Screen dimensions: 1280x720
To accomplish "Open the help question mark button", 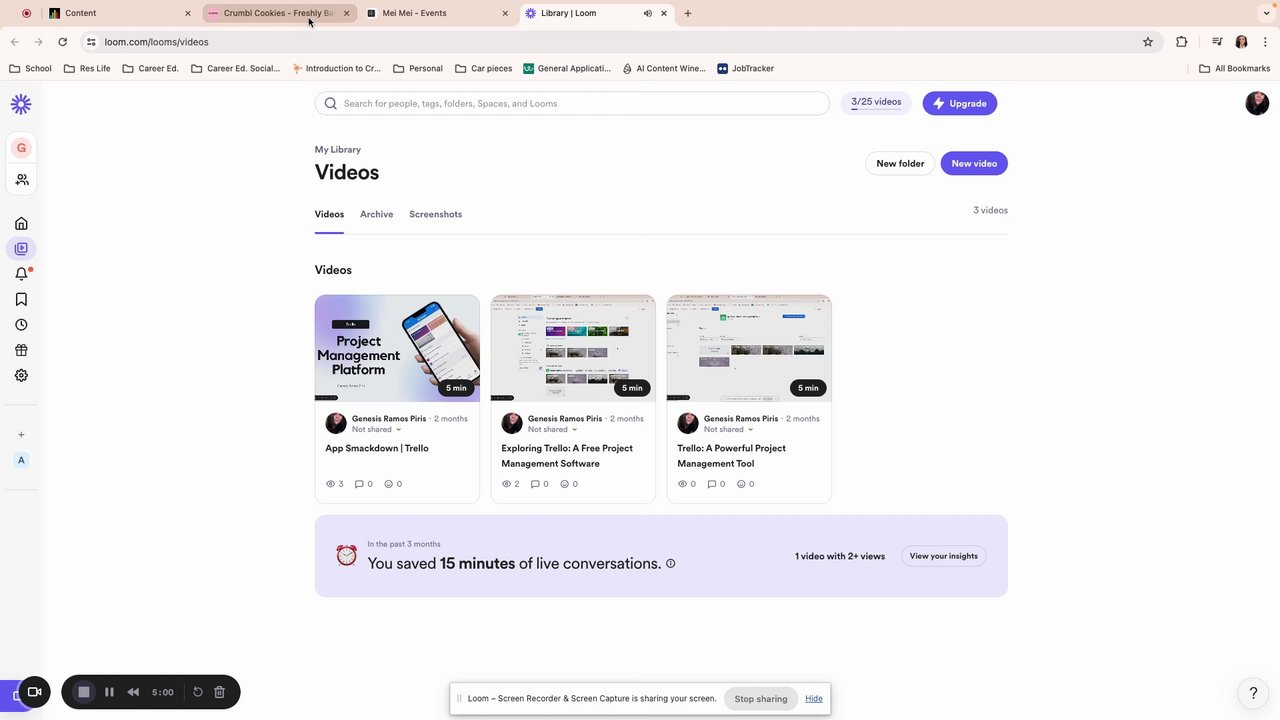I will [1253, 693].
